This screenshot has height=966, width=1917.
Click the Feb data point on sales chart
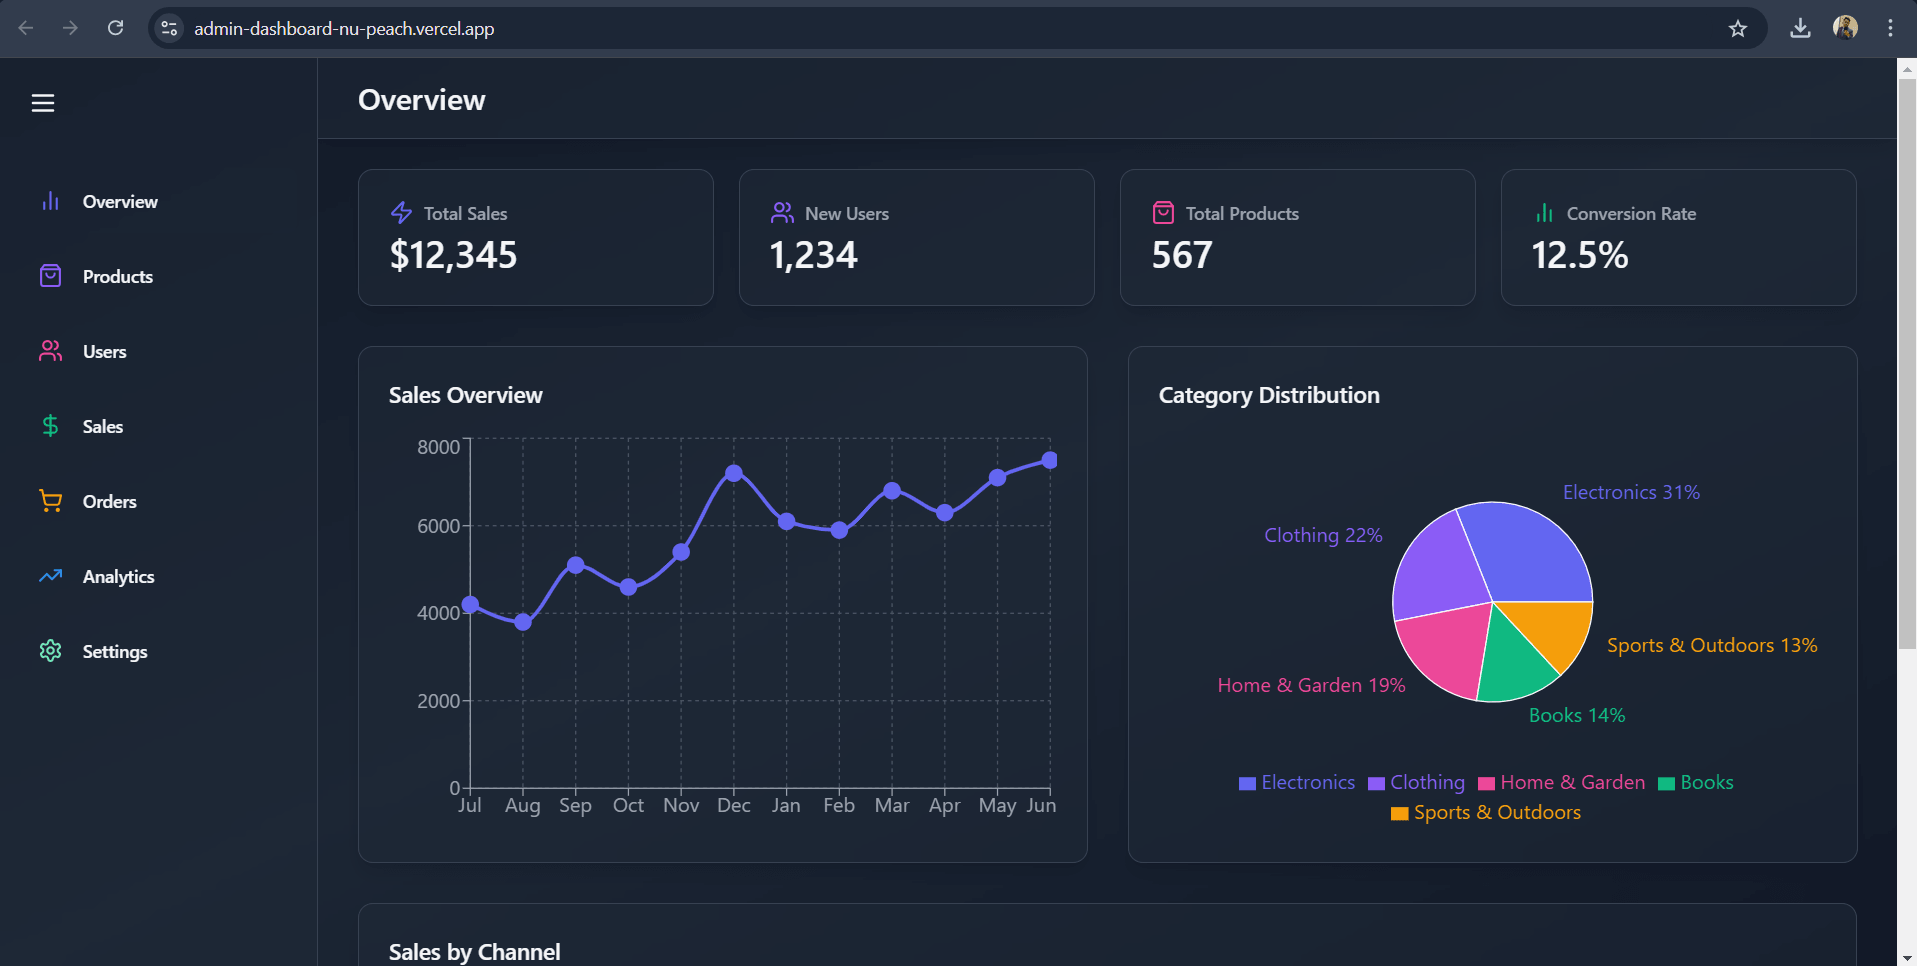click(x=839, y=530)
